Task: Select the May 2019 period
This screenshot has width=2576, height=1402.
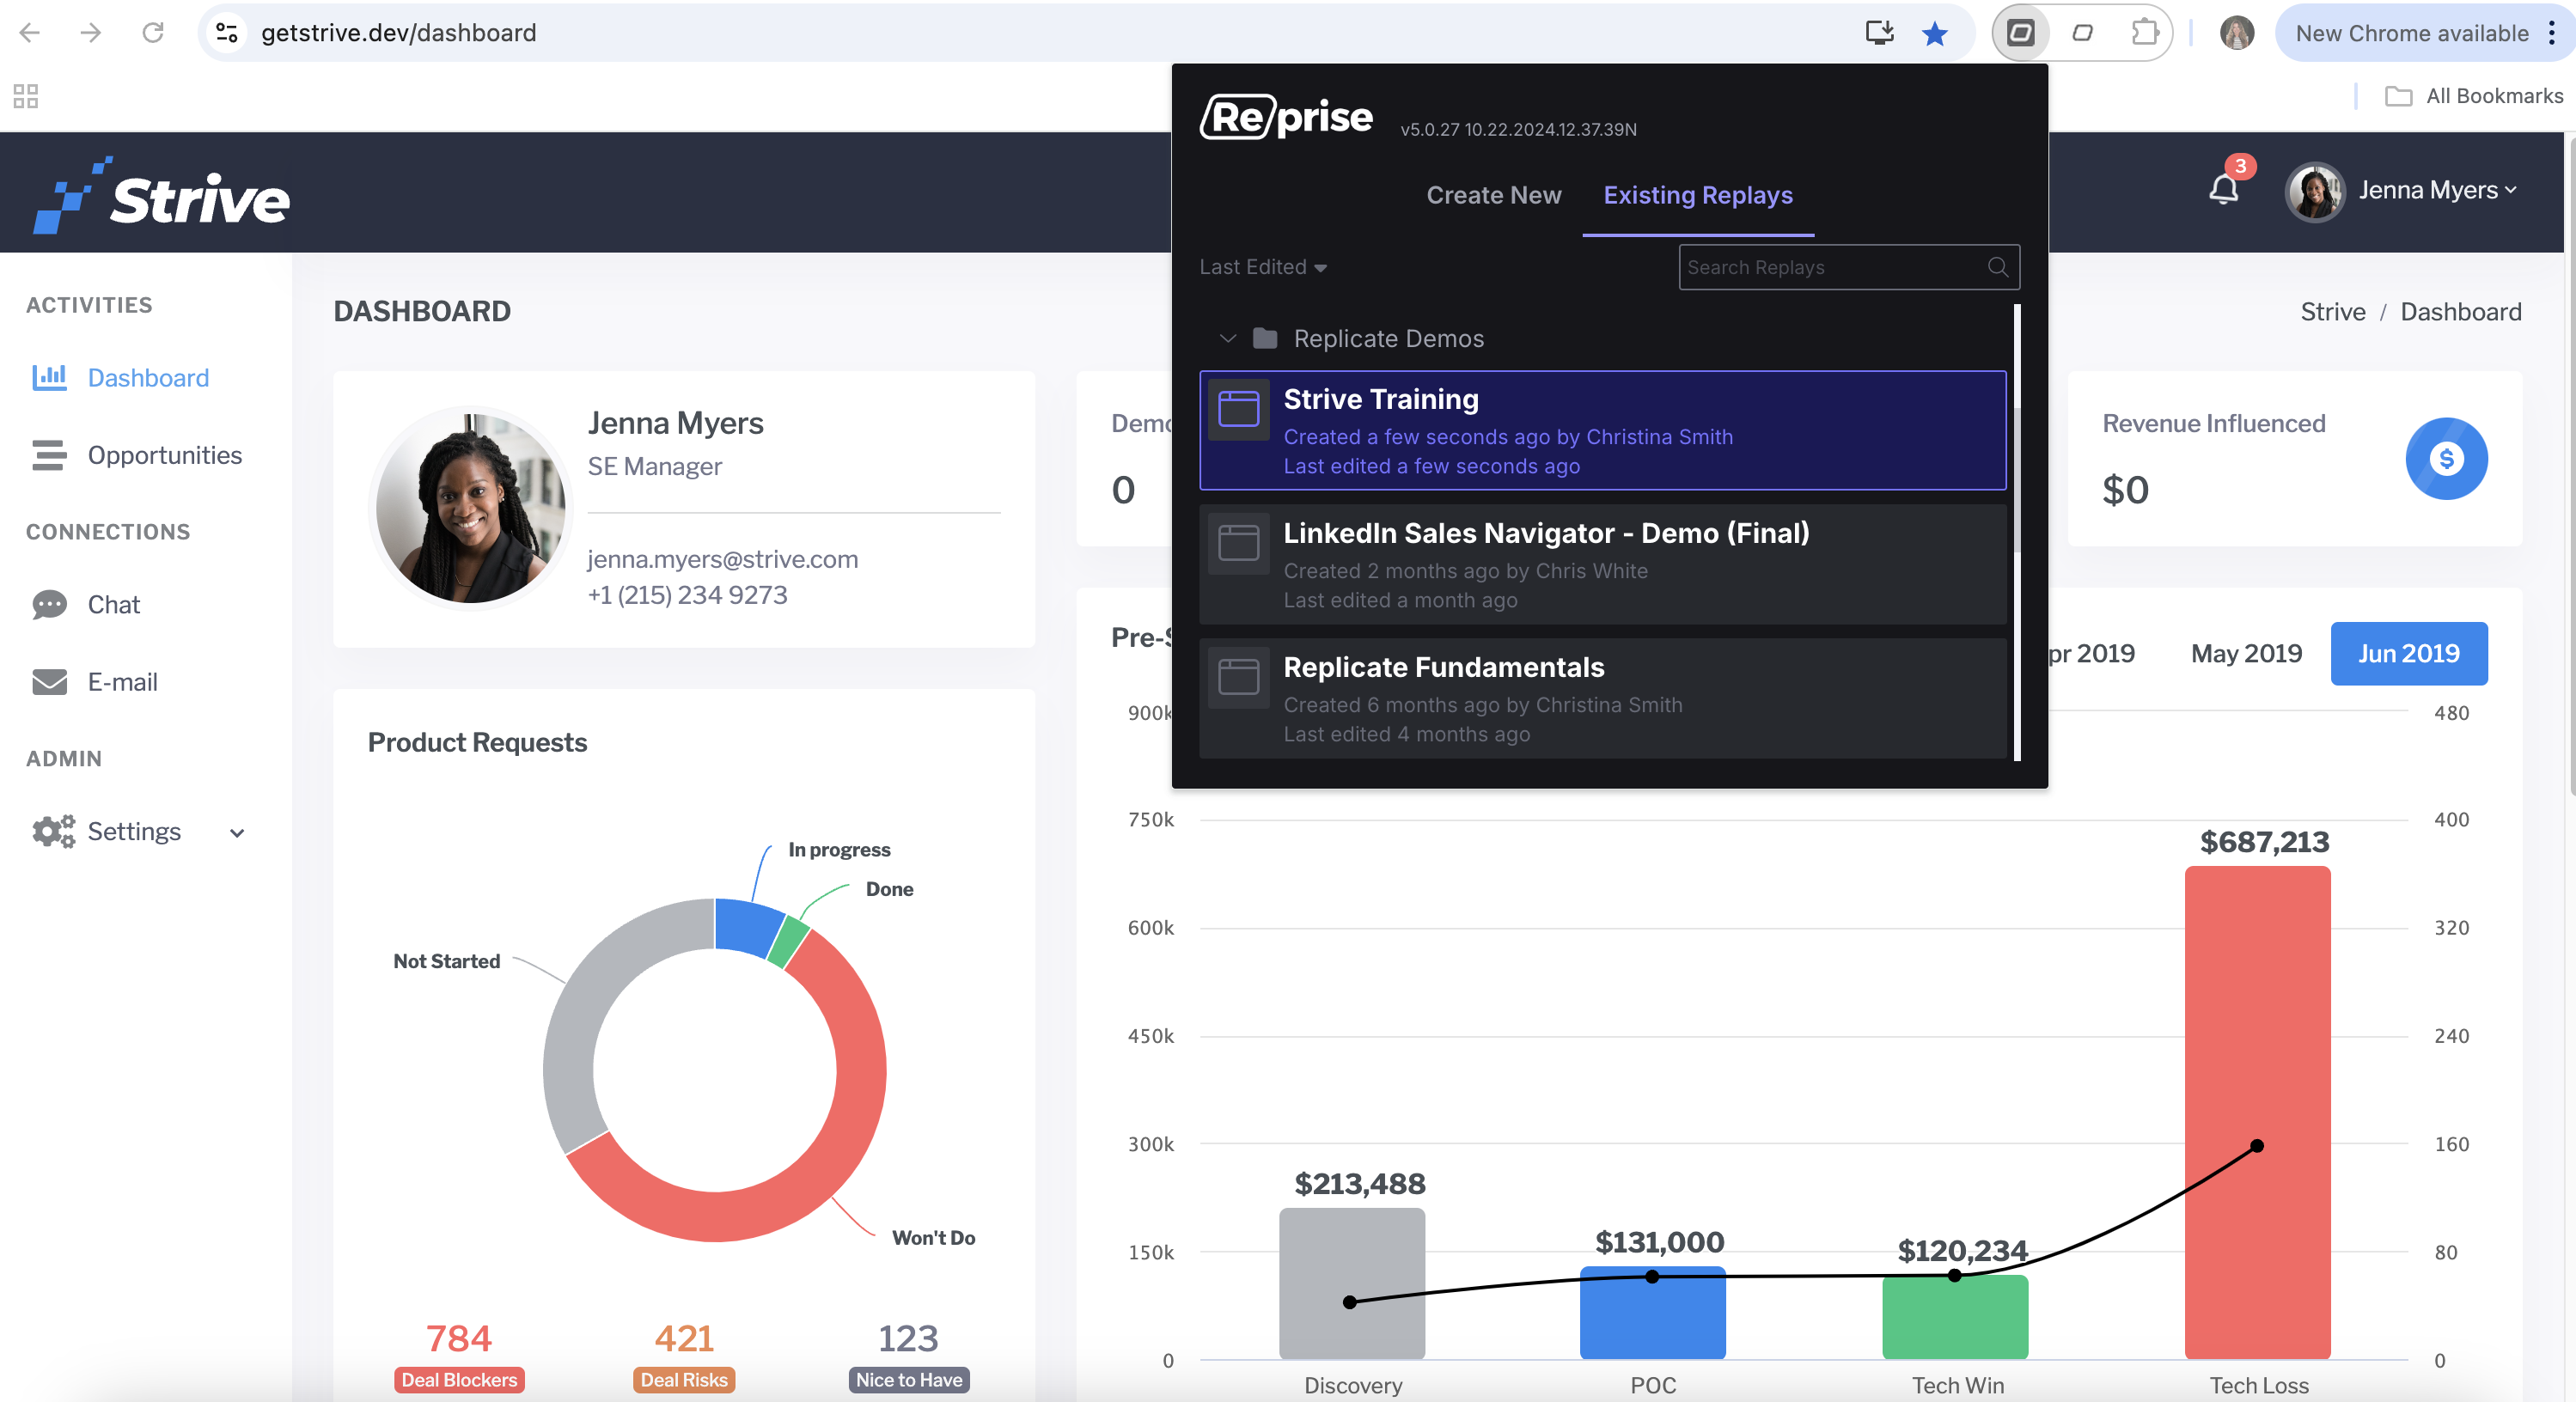Action: point(2246,653)
